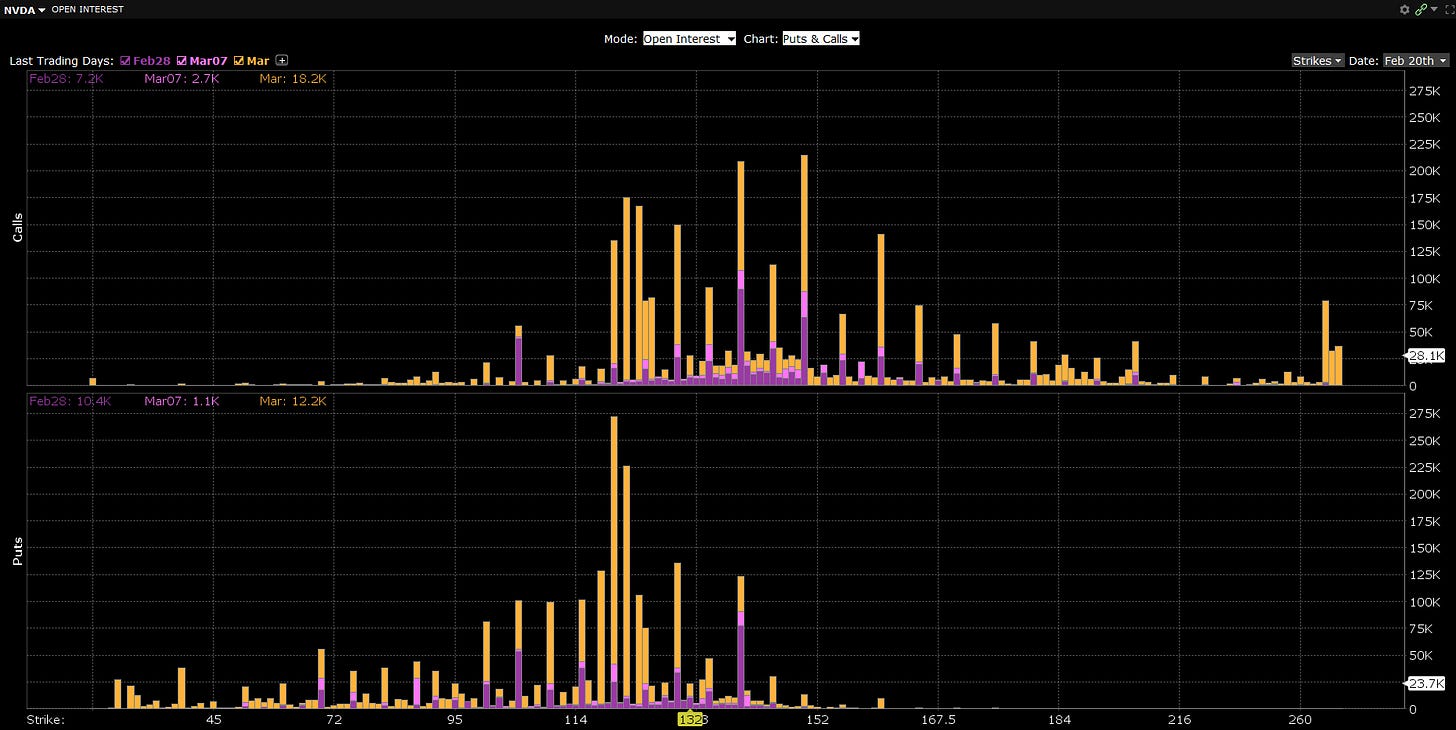Open the Chart Puts & Calls dropdown
The image size is (1456, 730).
821,38
